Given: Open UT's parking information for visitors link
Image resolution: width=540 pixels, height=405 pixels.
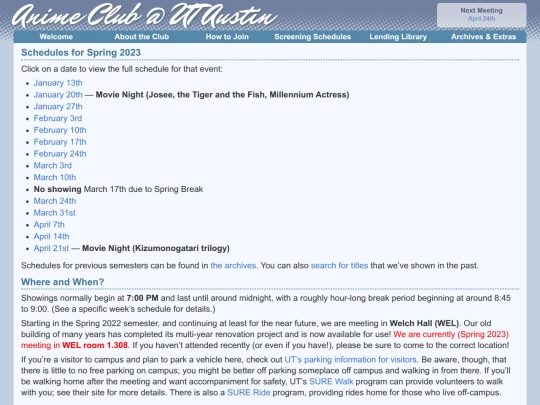Looking at the screenshot, I should 351,360.
